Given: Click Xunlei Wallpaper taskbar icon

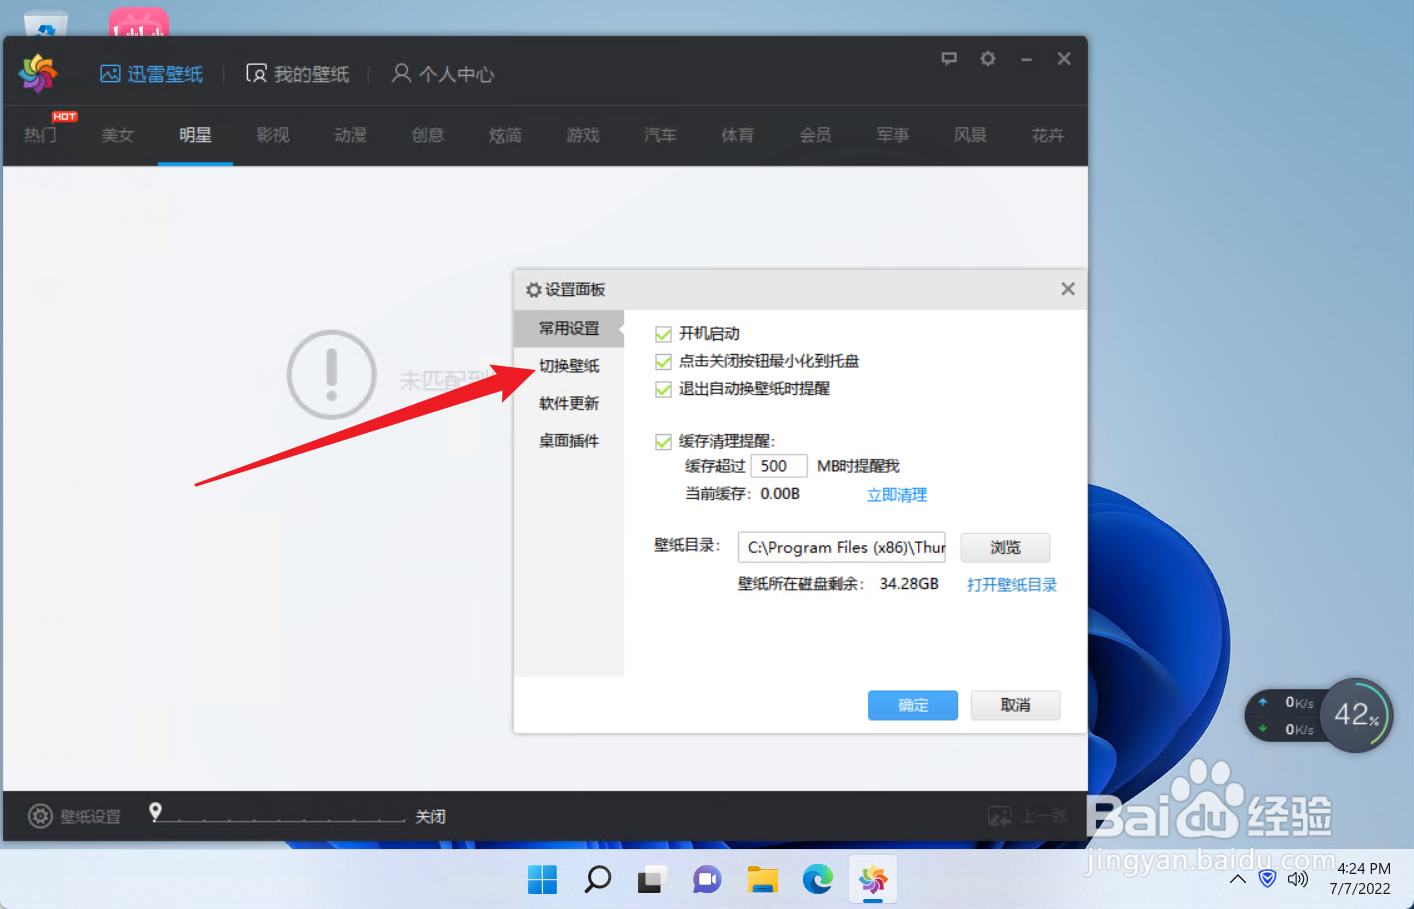Looking at the screenshot, I should coord(873,880).
